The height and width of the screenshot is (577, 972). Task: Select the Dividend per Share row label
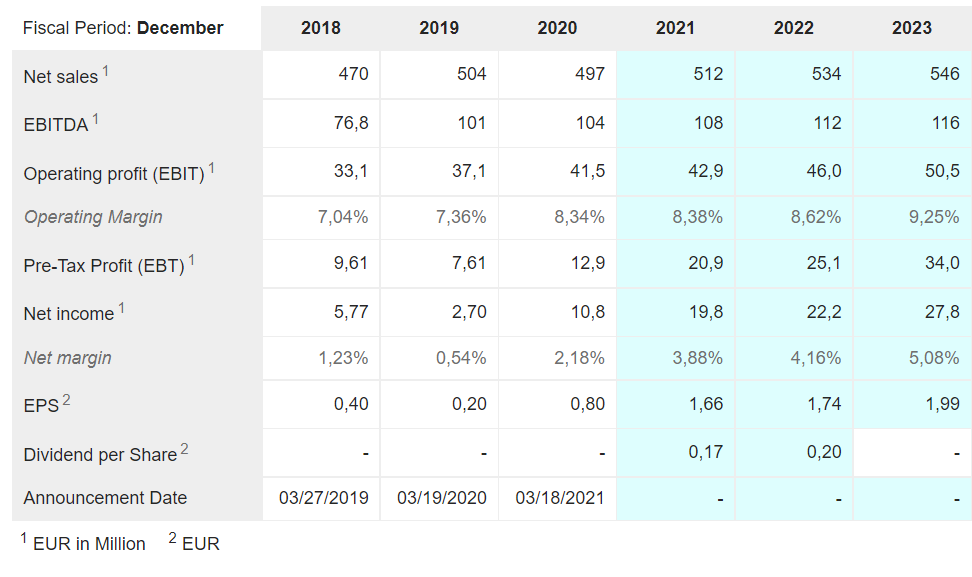tap(100, 455)
